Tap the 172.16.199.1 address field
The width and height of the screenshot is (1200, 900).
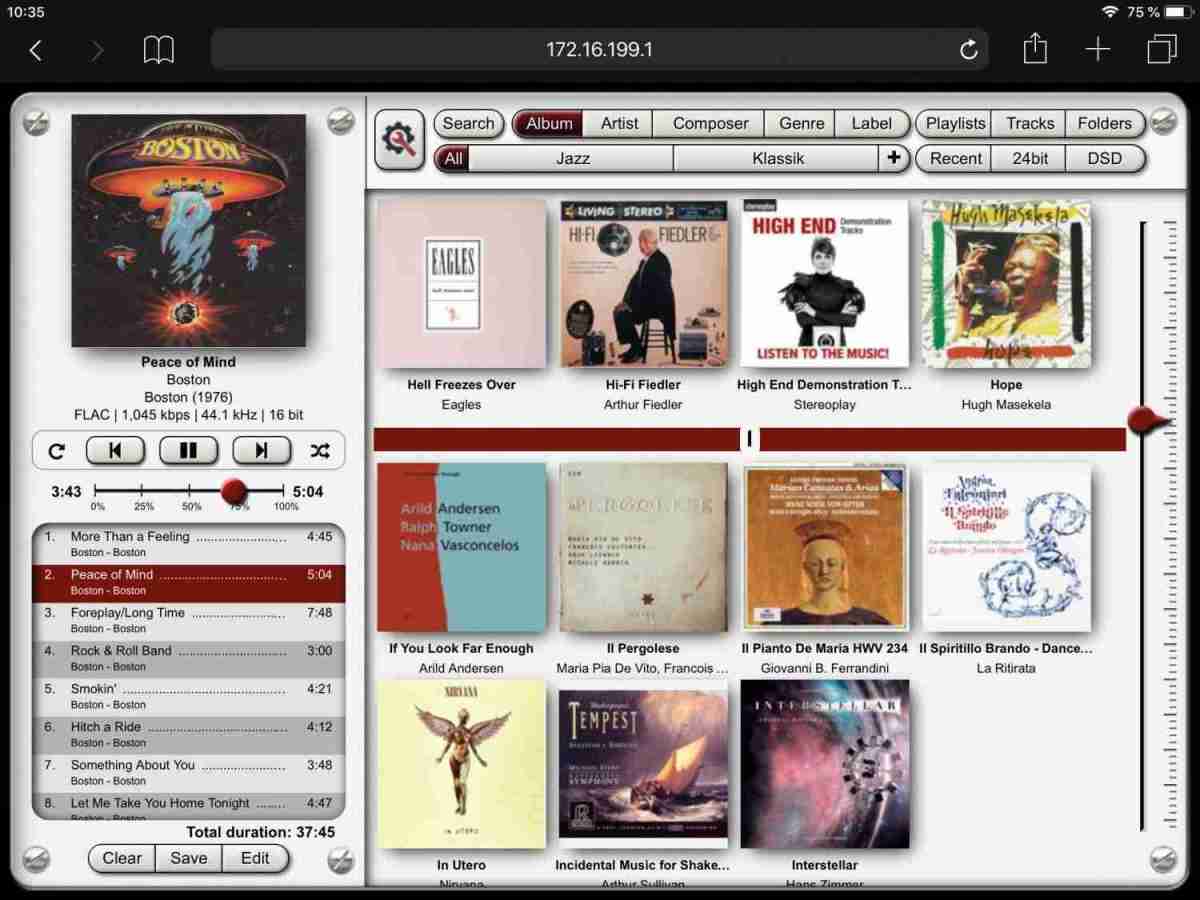(x=599, y=49)
